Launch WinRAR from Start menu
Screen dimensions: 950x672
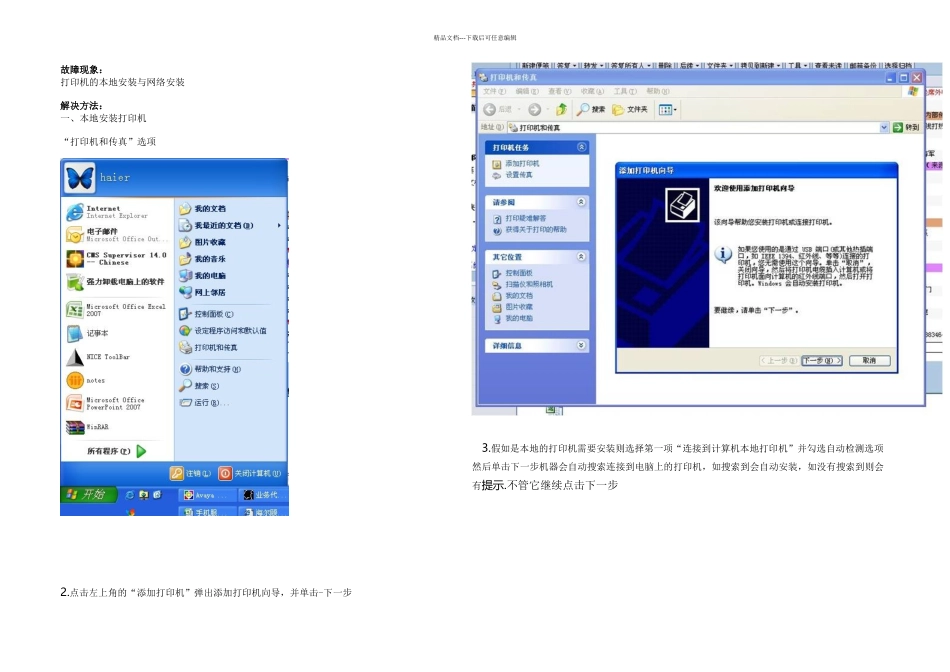point(88,427)
